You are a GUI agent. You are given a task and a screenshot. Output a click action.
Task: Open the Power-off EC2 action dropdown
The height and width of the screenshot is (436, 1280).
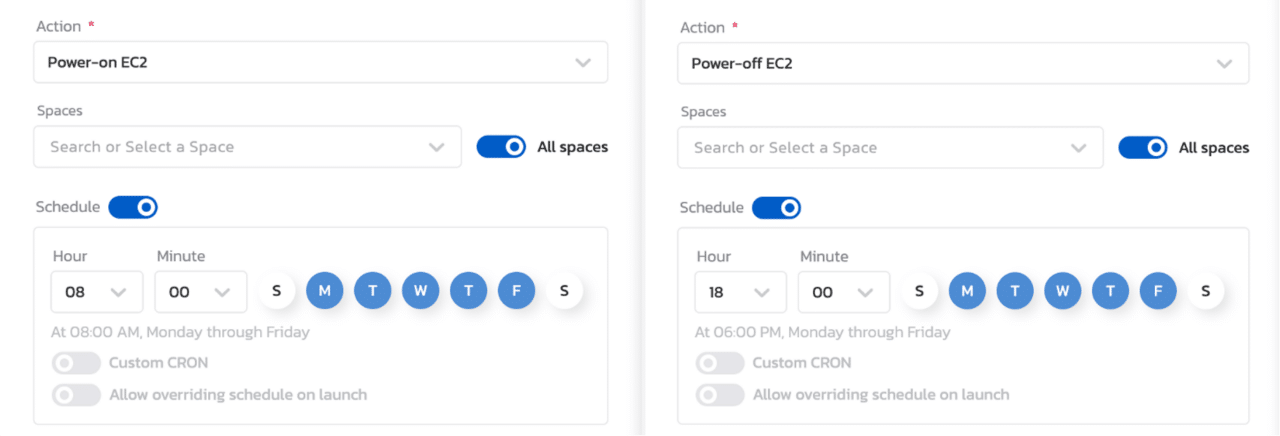963,63
